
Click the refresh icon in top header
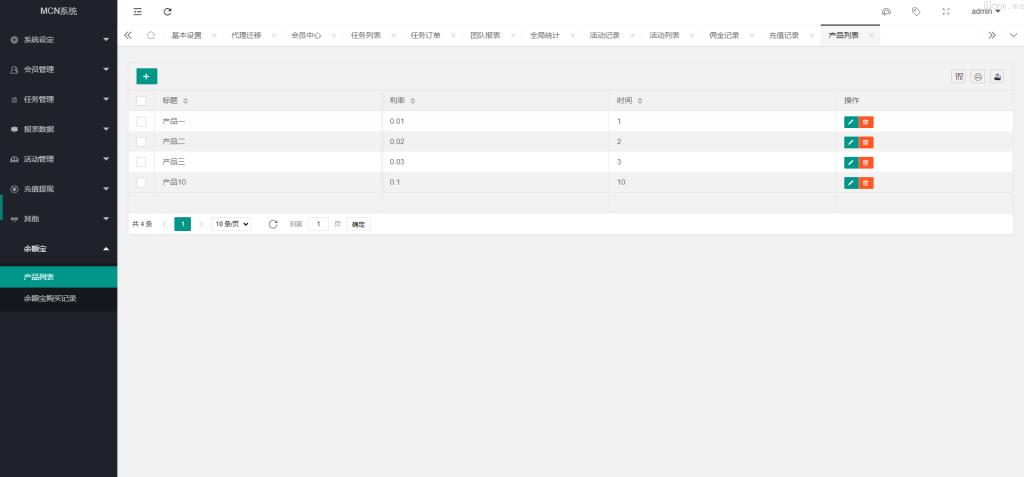167,11
